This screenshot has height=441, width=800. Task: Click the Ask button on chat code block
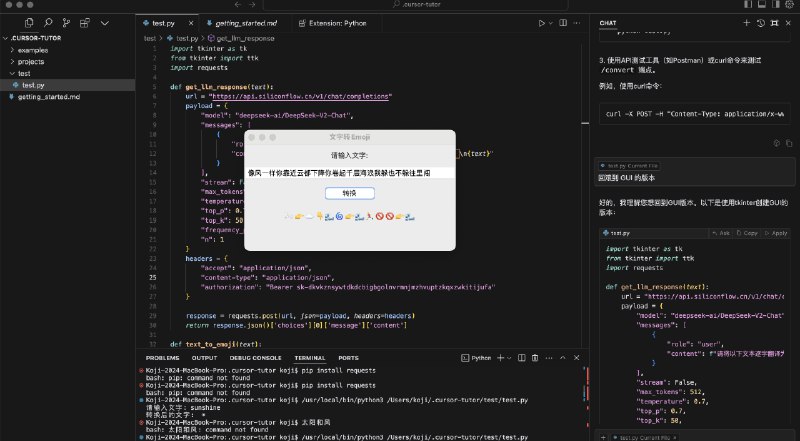point(721,233)
